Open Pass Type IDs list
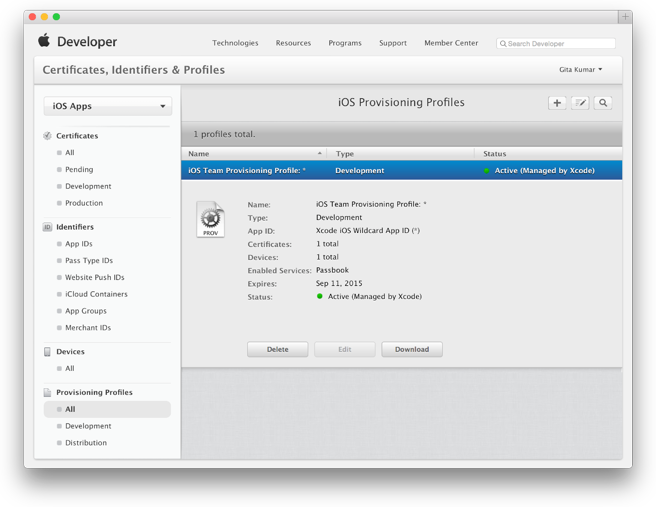The height and width of the screenshot is (507, 656). tap(89, 261)
